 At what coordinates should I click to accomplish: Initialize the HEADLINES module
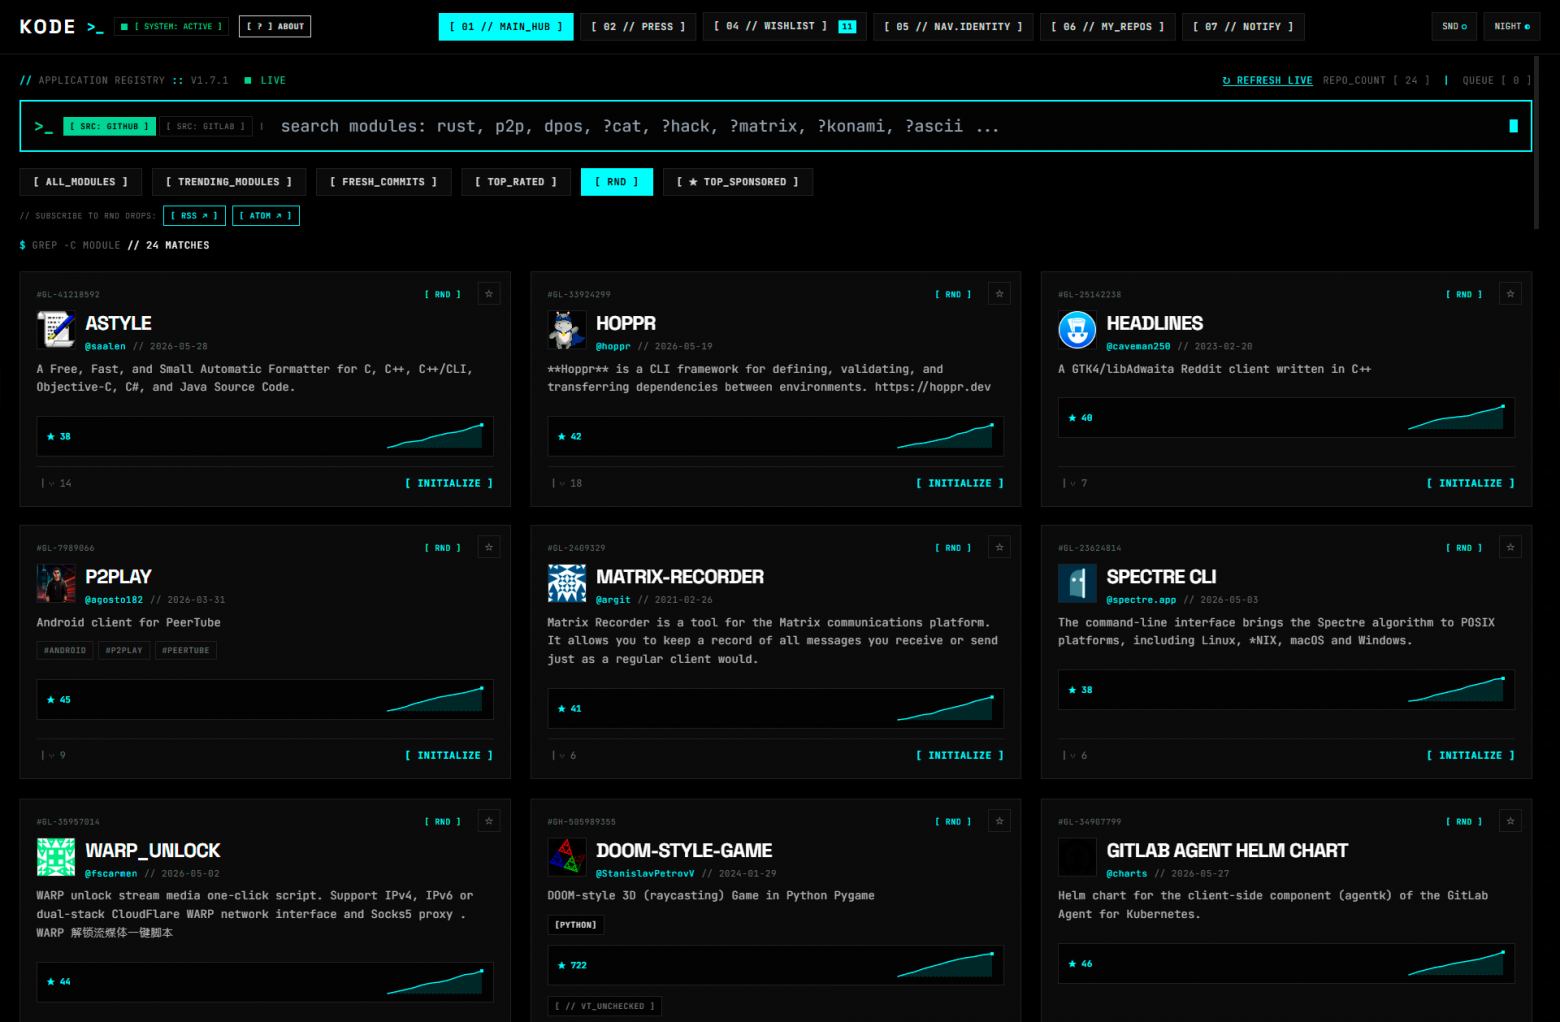tap(1470, 484)
